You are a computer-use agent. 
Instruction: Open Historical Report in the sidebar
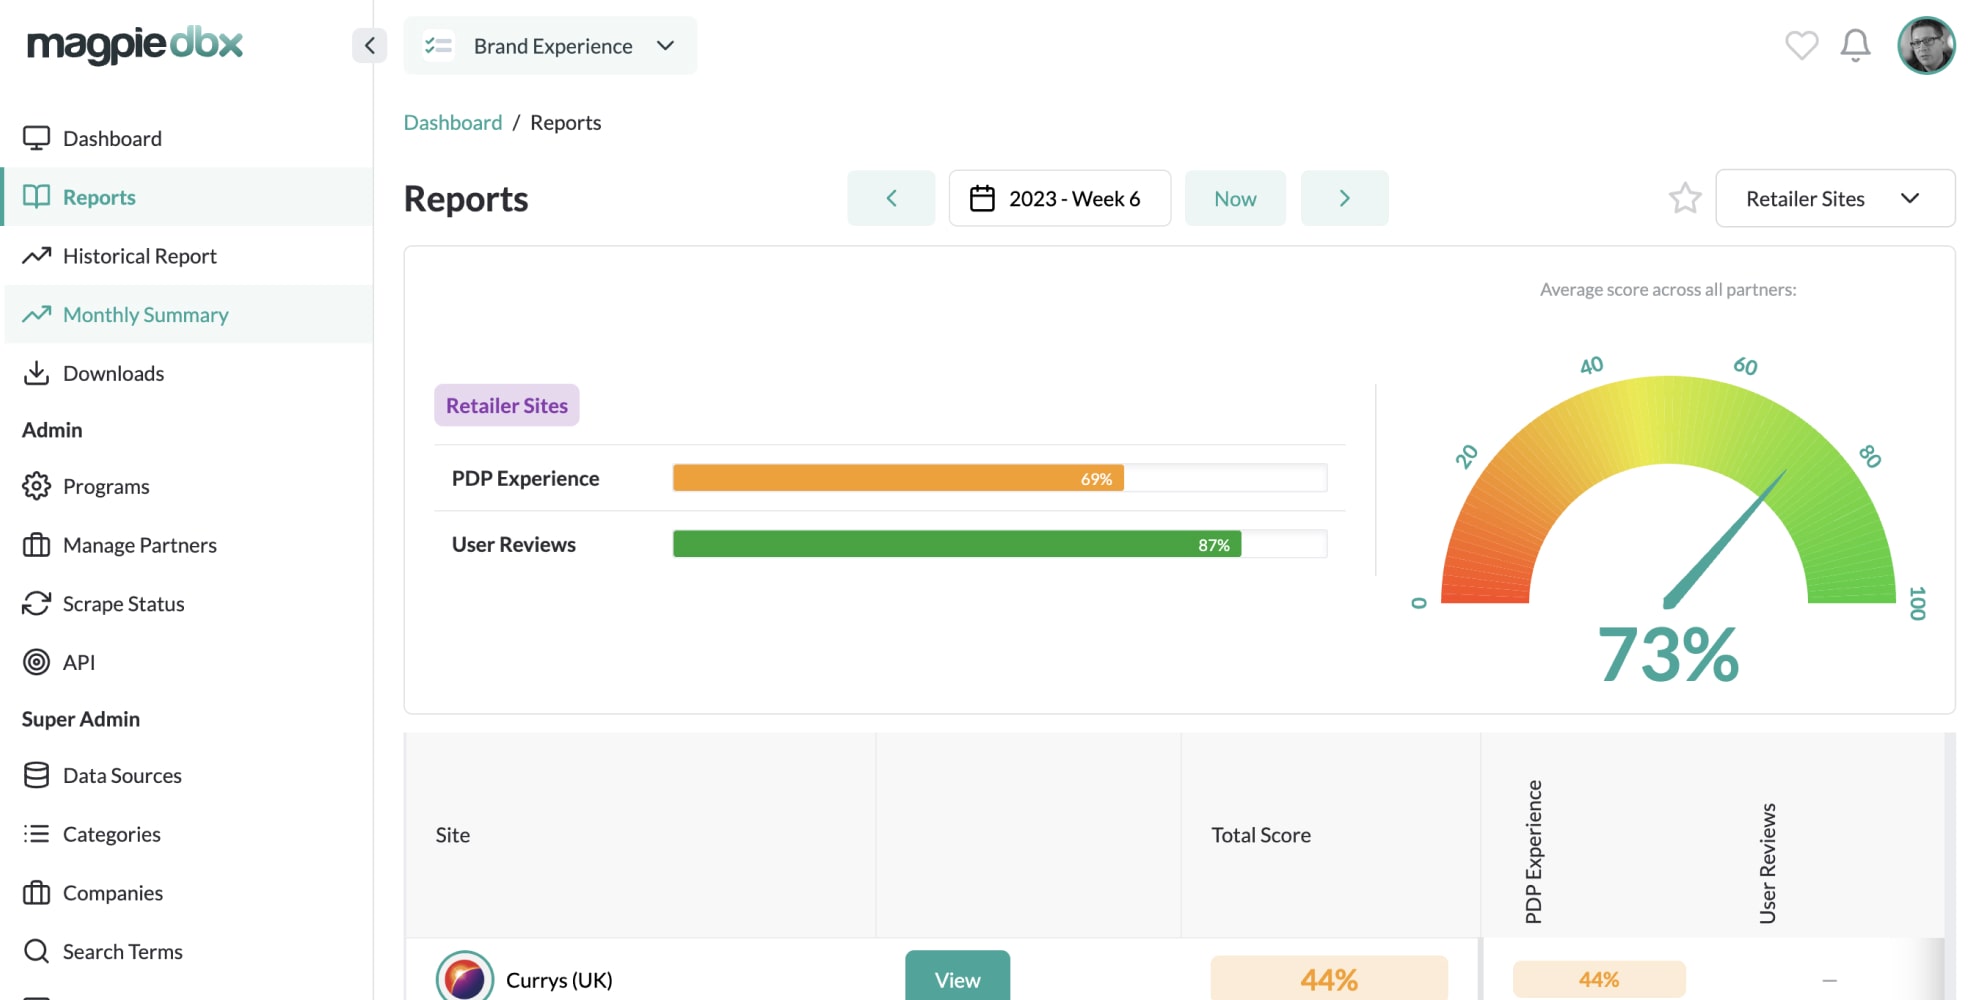click(187, 256)
